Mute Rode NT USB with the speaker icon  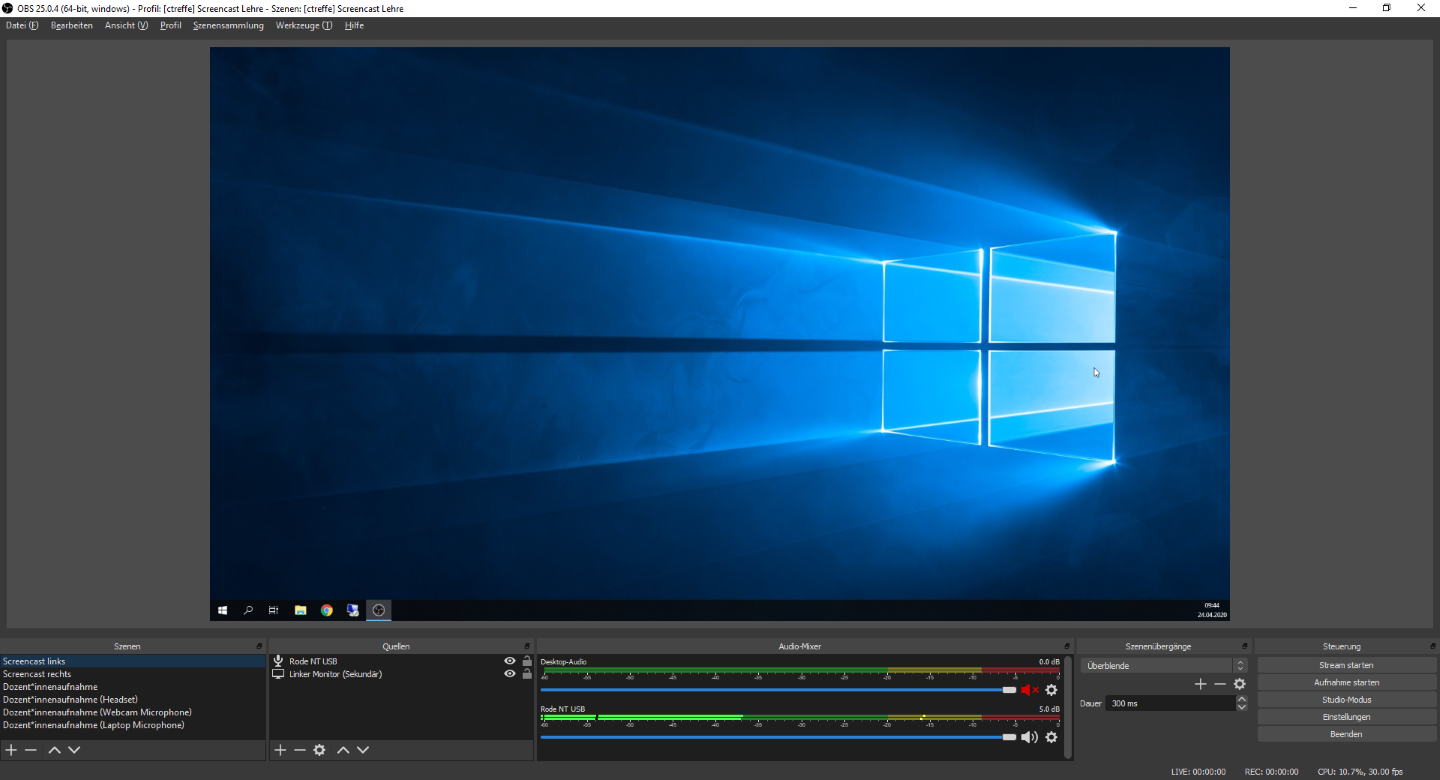(x=1030, y=737)
